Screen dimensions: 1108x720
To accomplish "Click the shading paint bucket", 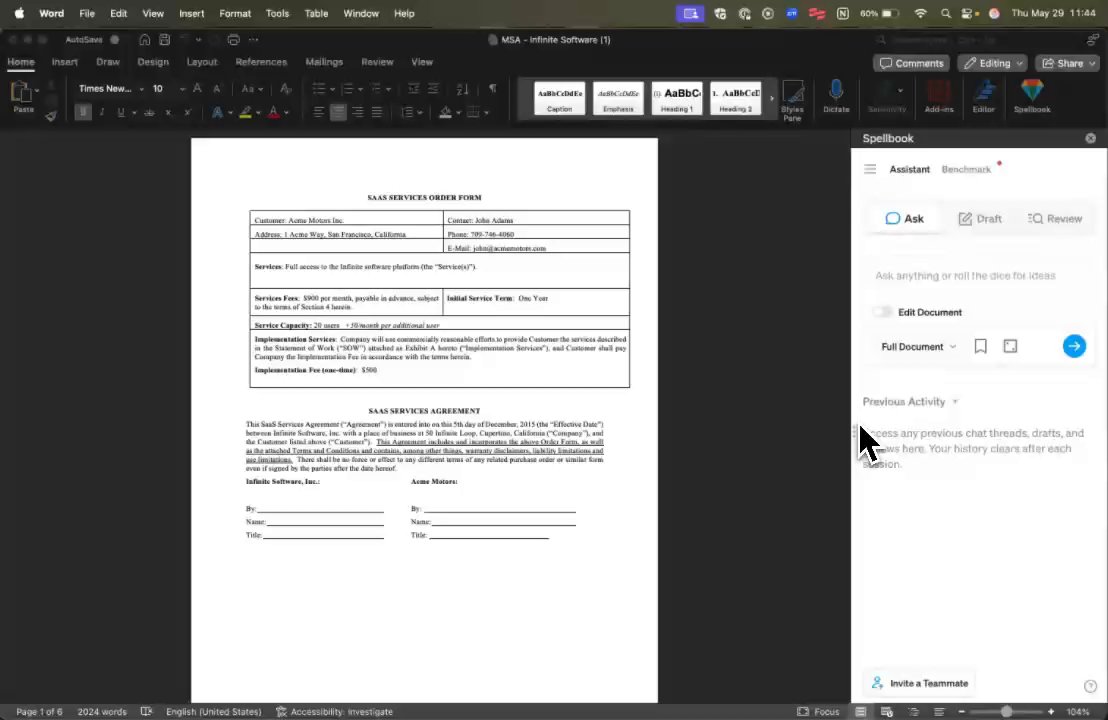I will pyautogui.click(x=445, y=112).
